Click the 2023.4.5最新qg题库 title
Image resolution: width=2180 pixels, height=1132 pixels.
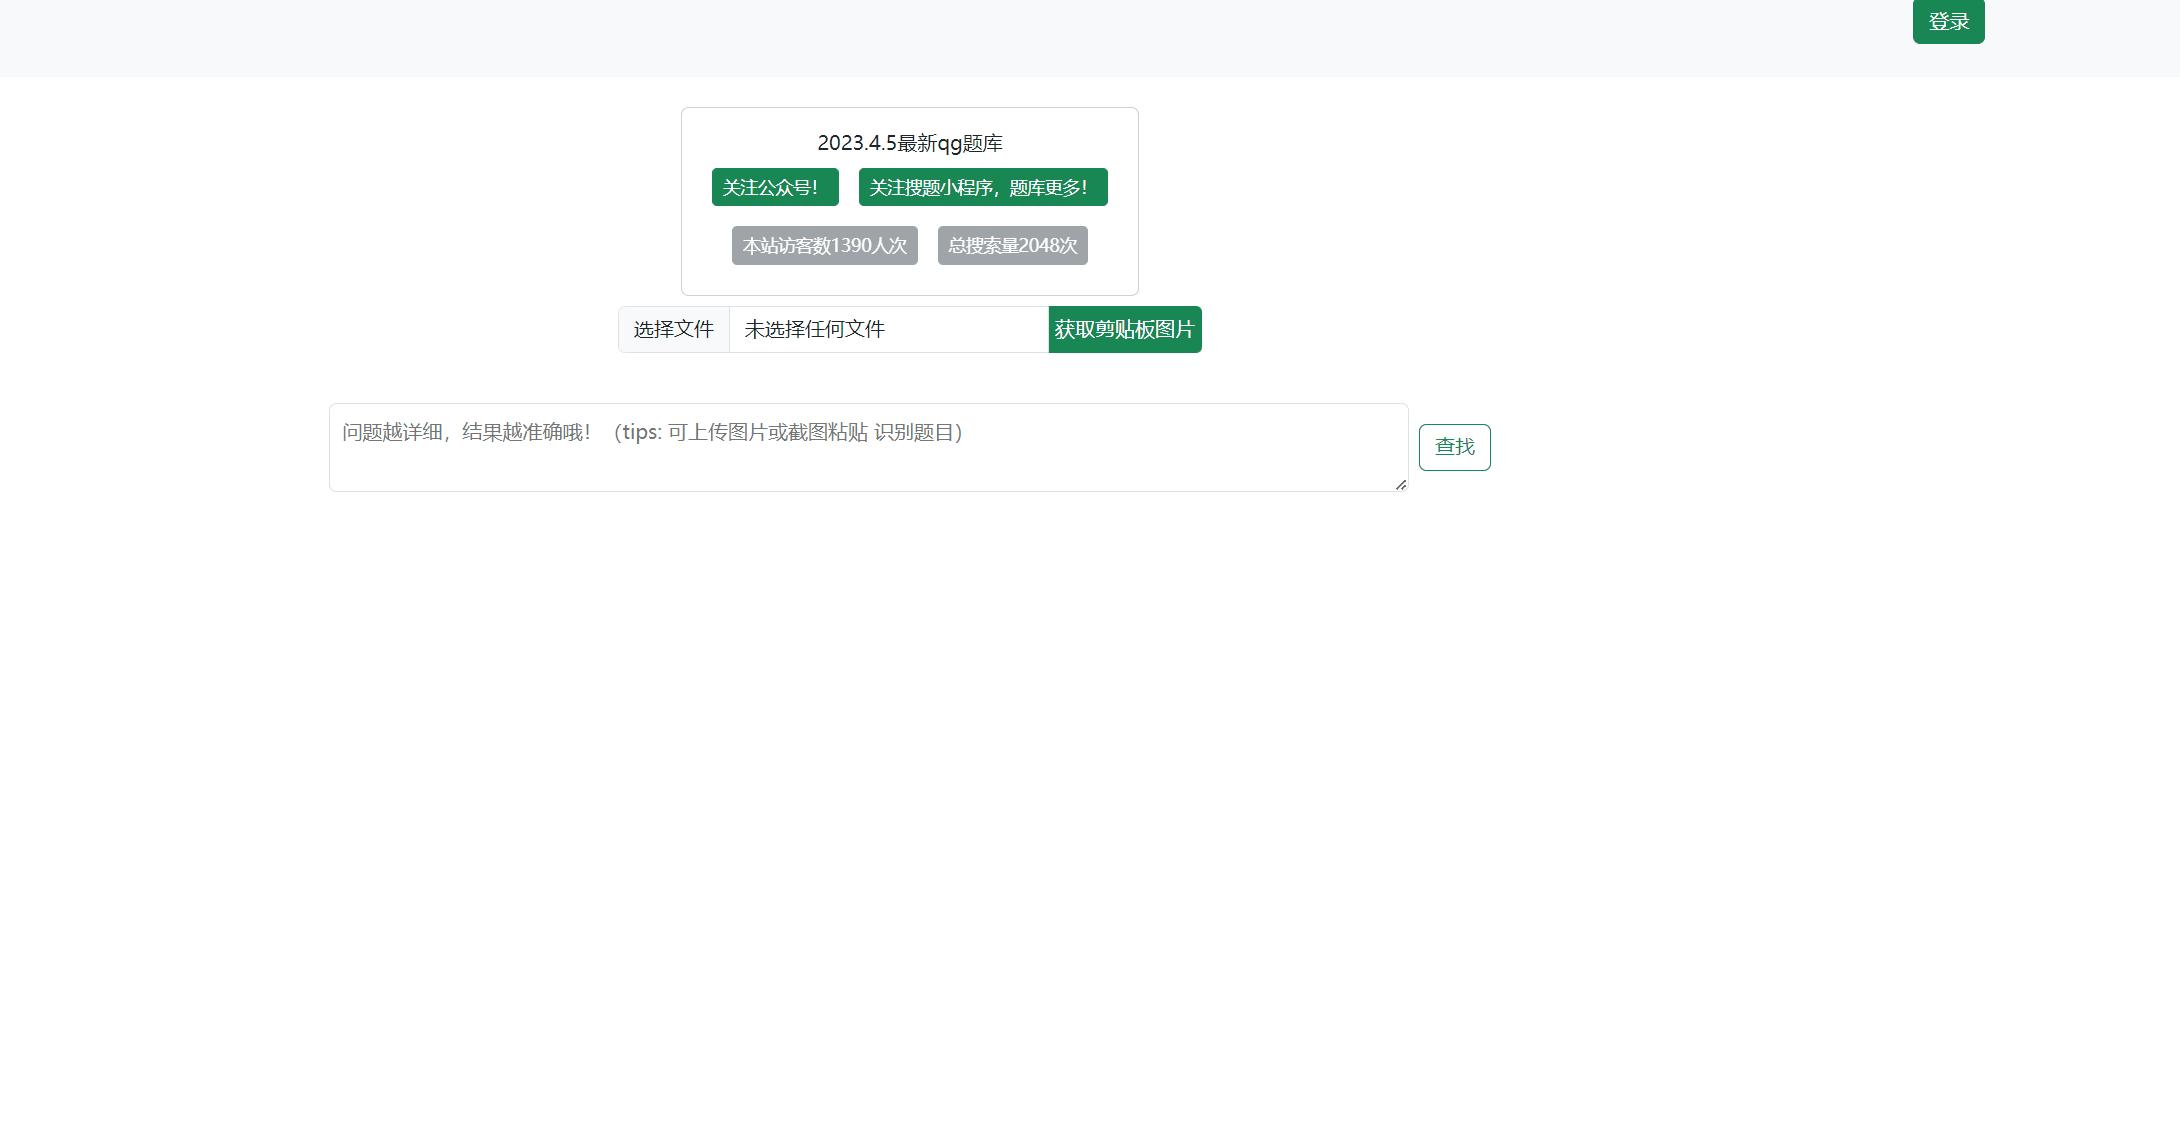[x=910, y=143]
